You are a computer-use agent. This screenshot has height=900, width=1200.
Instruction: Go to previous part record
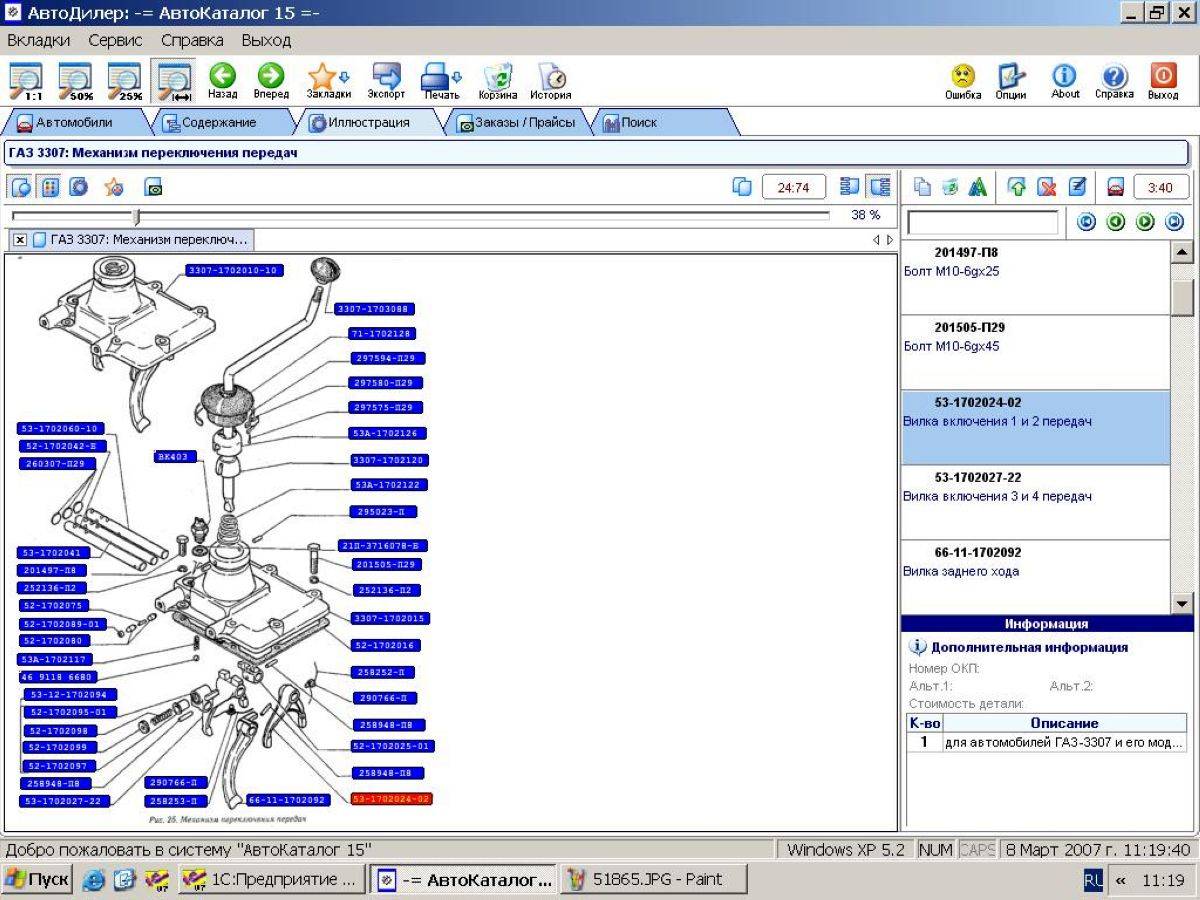point(1116,222)
